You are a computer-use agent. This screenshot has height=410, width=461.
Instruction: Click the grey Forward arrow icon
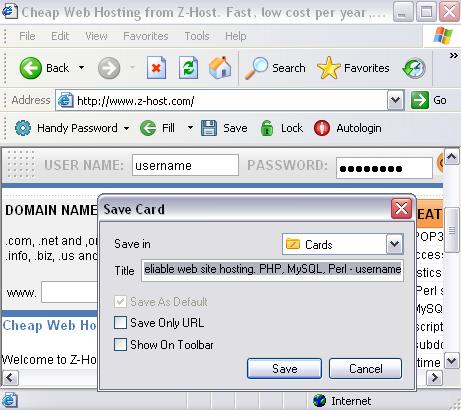(109, 68)
